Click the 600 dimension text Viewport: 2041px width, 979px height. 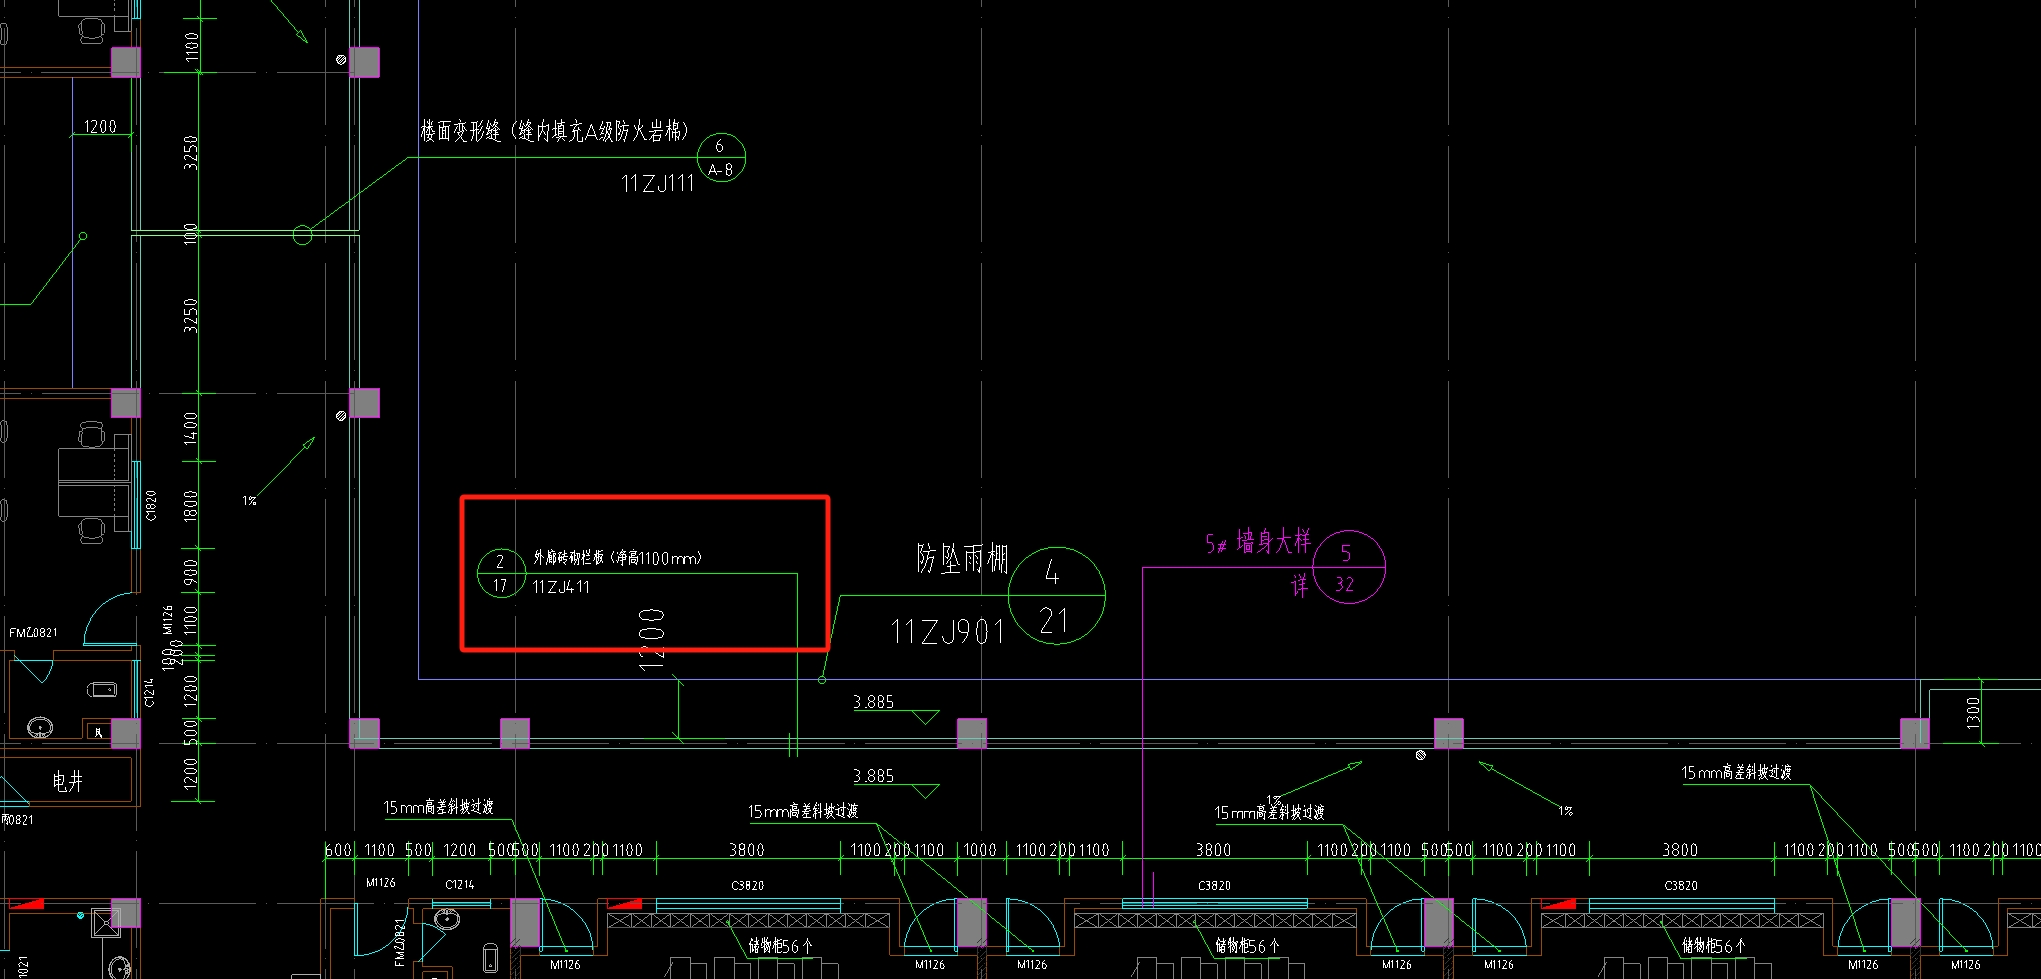point(338,850)
